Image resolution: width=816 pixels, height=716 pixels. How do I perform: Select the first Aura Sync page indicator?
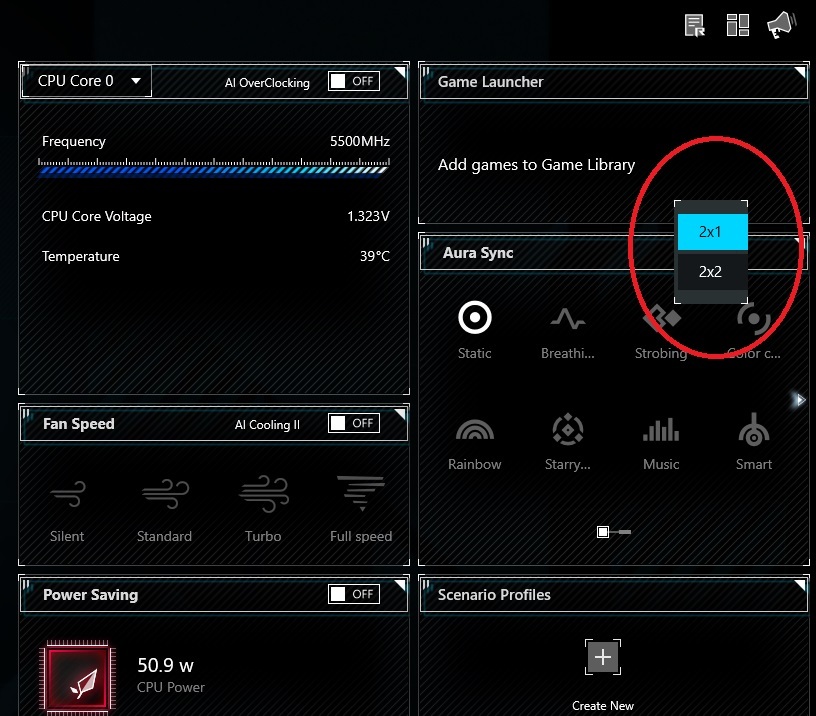pyautogui.click(x=603, y=532)
